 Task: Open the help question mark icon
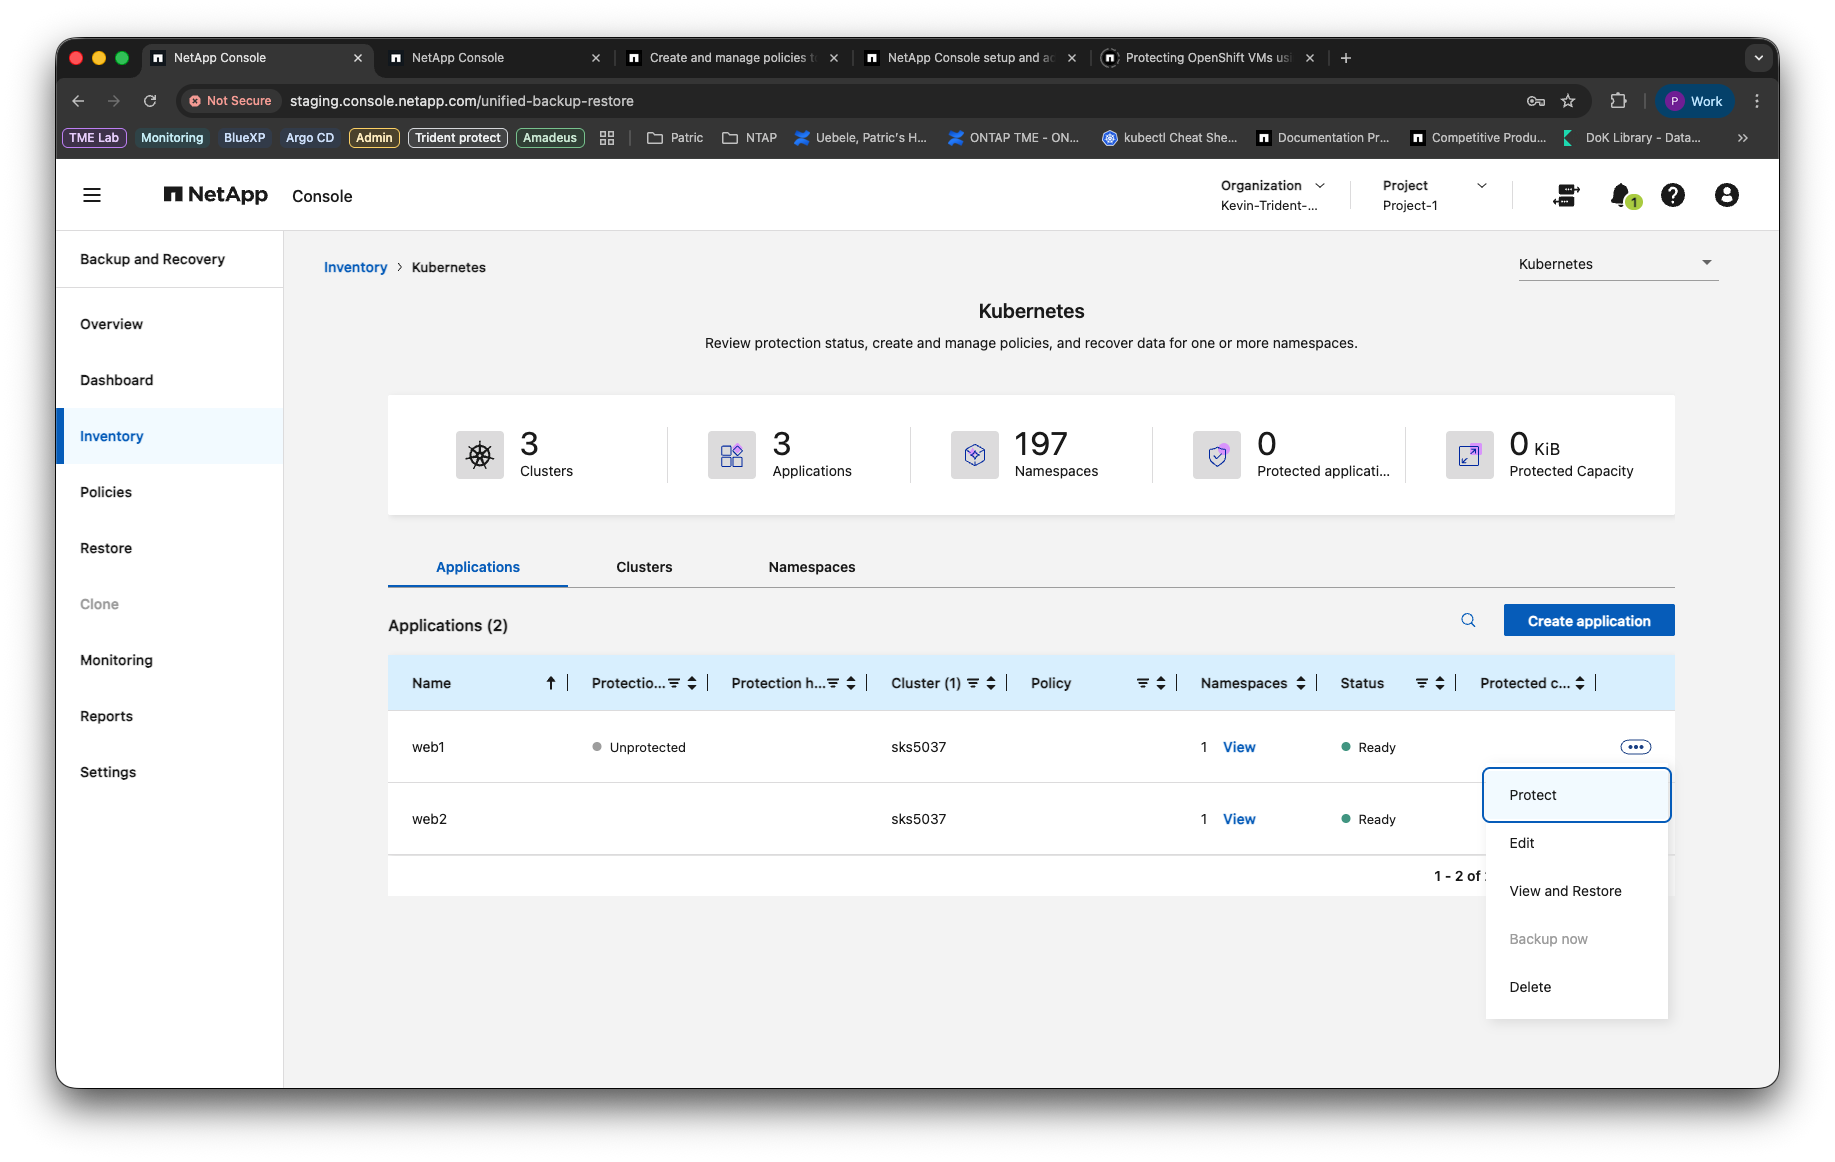pos(1673,195)
